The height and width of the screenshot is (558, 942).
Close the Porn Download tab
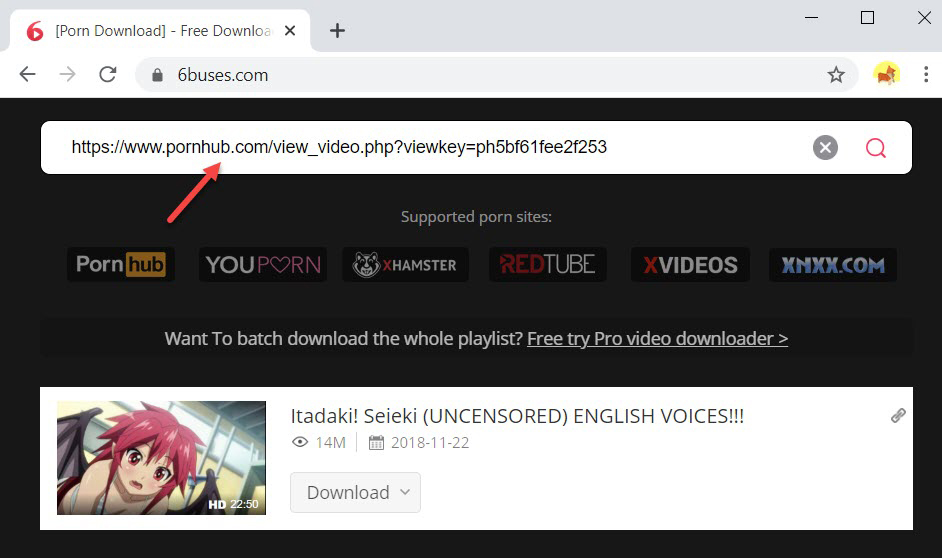[290, 31]
